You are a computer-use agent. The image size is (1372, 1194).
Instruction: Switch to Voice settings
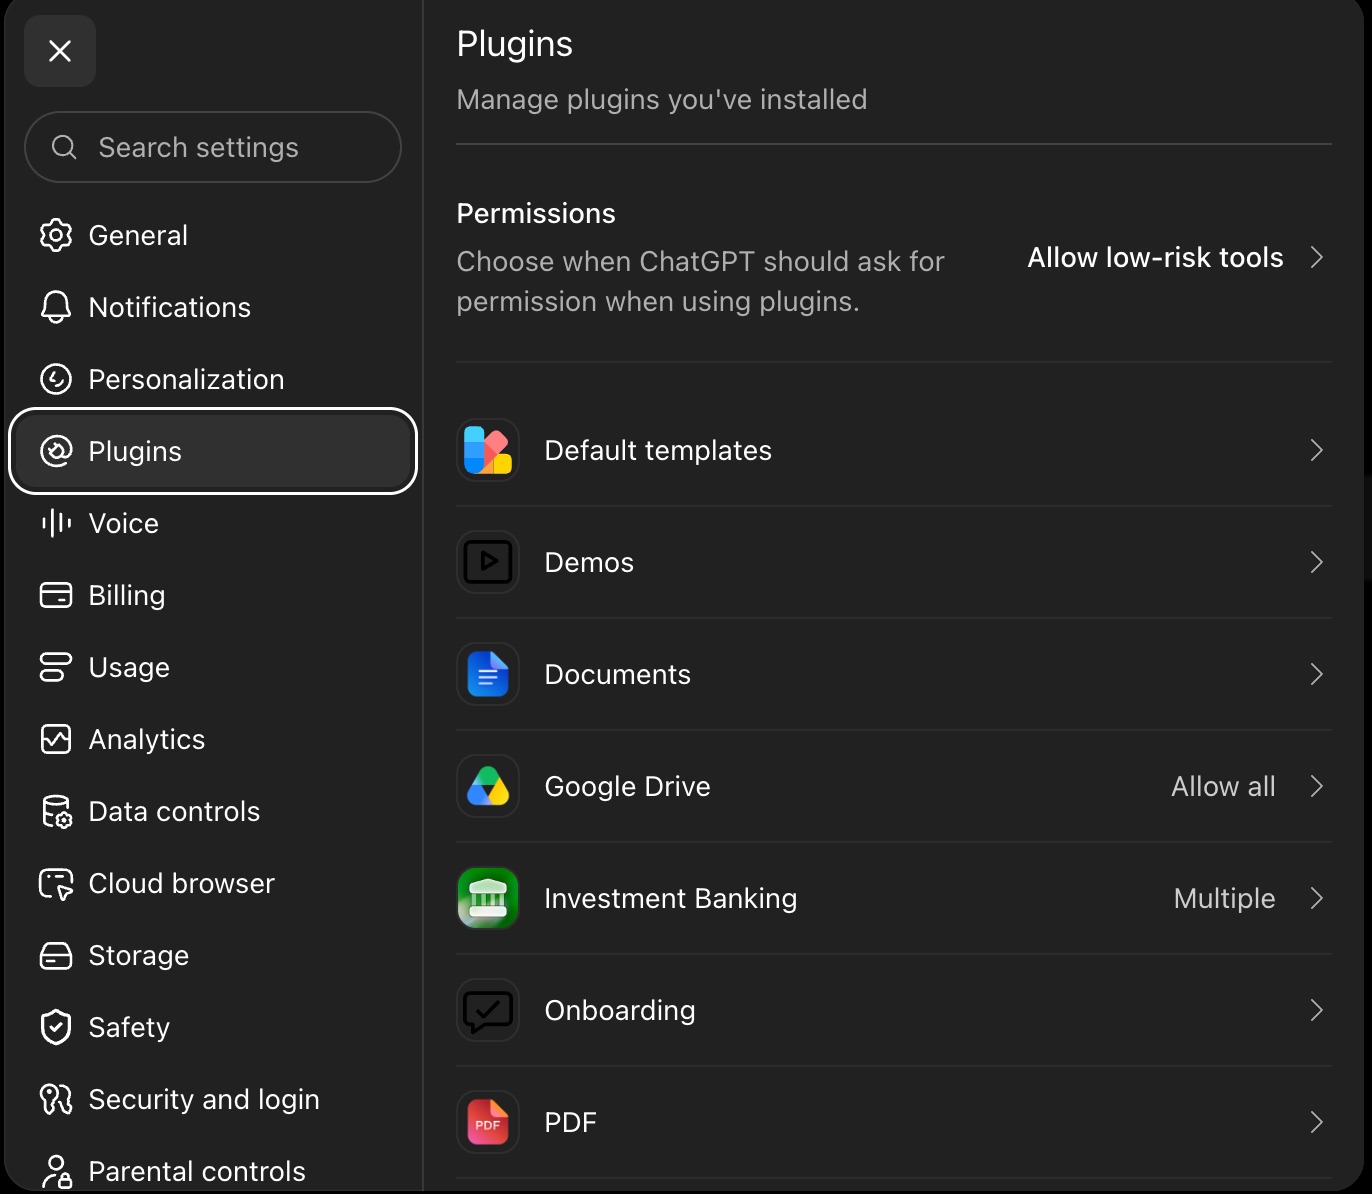tap(213, 523)
